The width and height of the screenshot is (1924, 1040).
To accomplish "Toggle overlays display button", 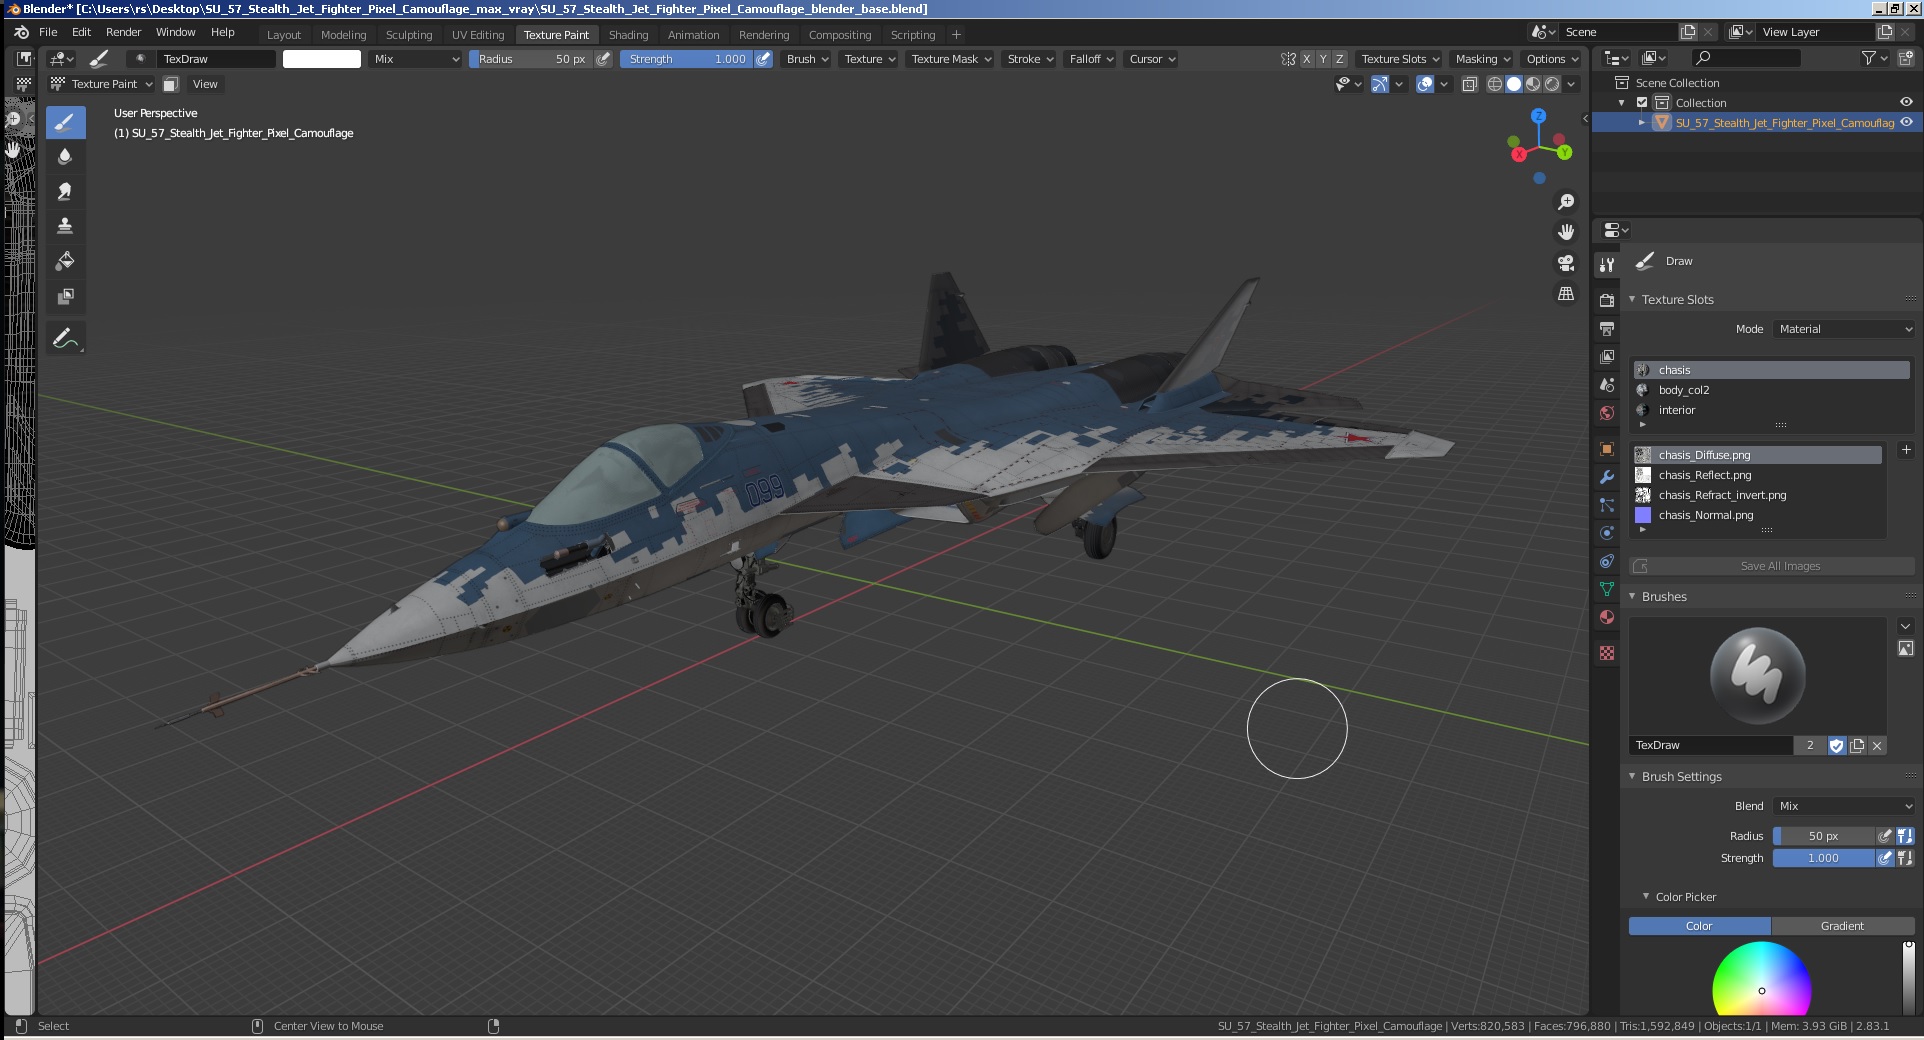I will [x=1426, y=84].
